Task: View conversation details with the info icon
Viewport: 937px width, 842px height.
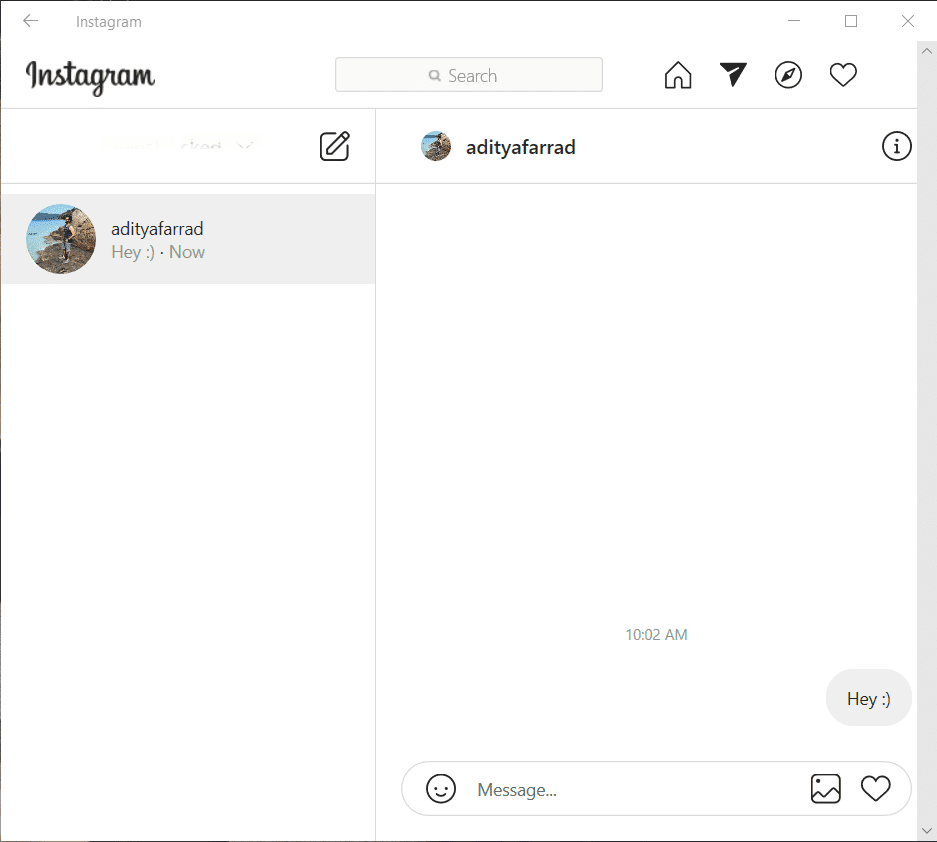Action: (x=896, y=146)
